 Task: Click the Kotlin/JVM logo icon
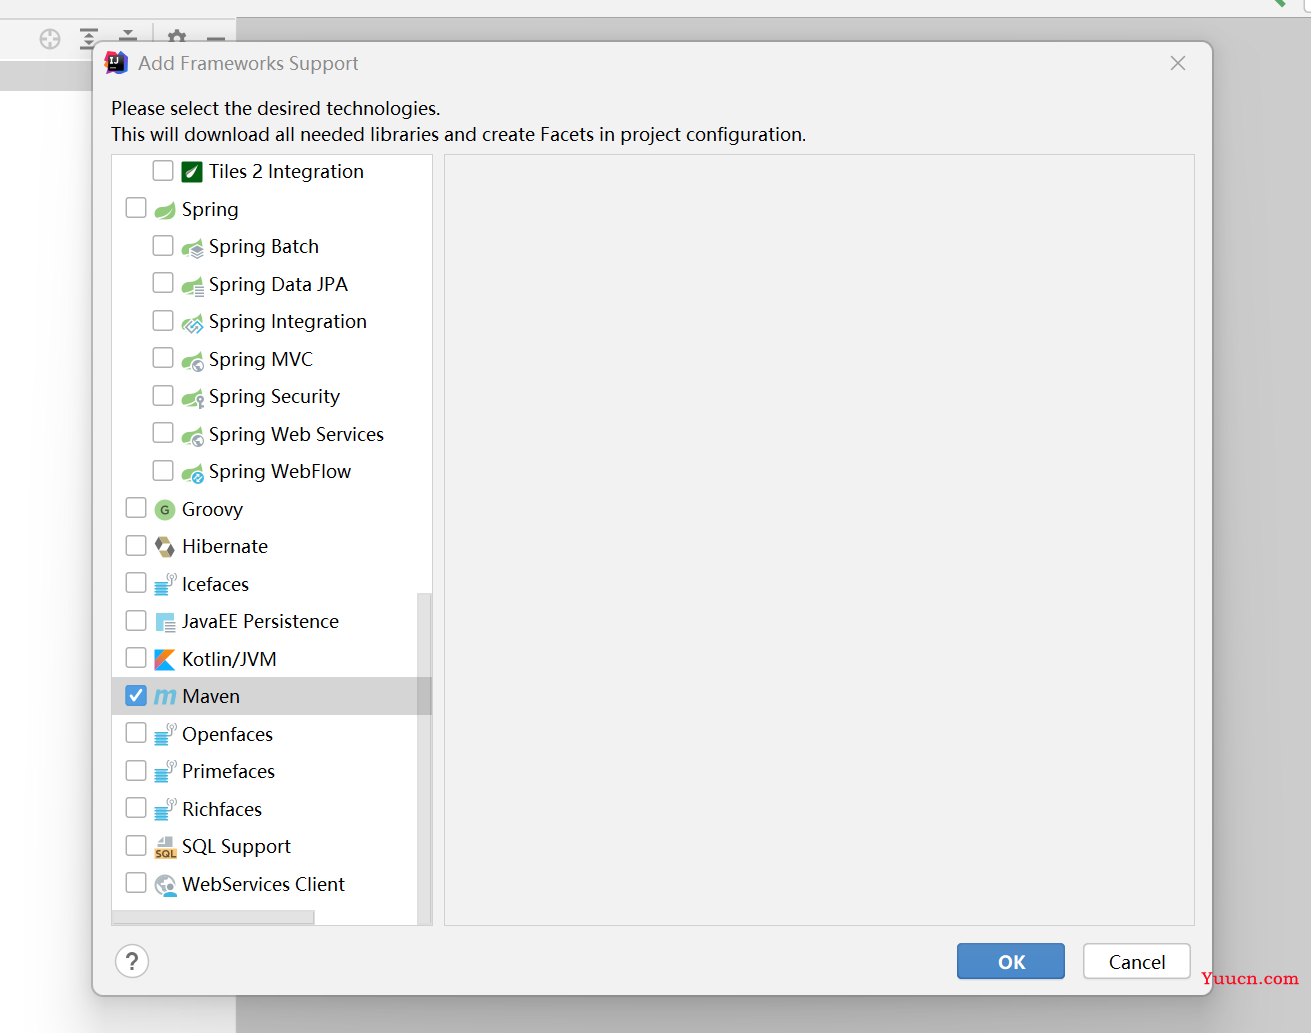coord(165,660)
